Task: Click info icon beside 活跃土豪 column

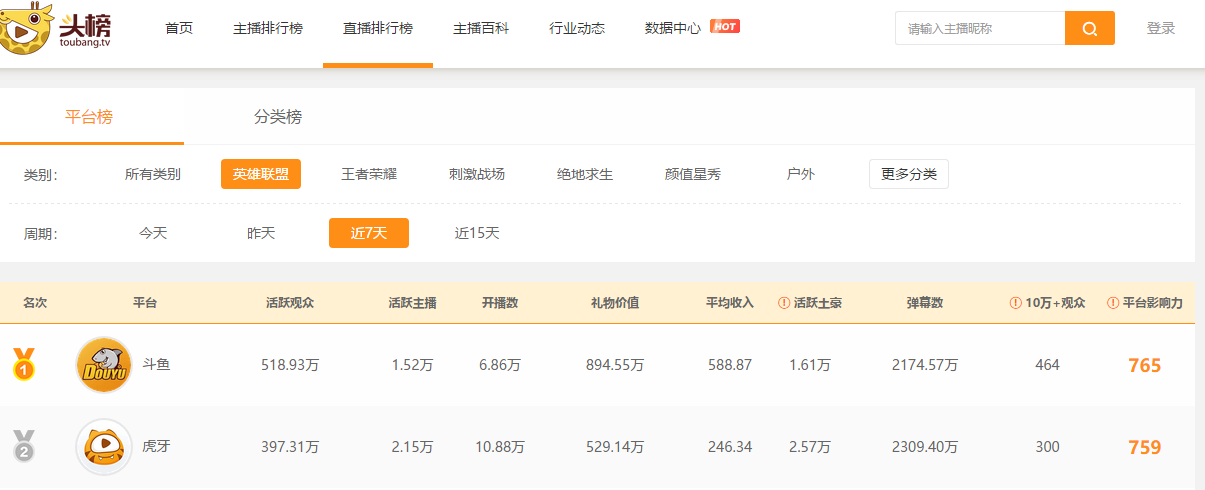Action: pyautogui.click(x=784, y=303)
